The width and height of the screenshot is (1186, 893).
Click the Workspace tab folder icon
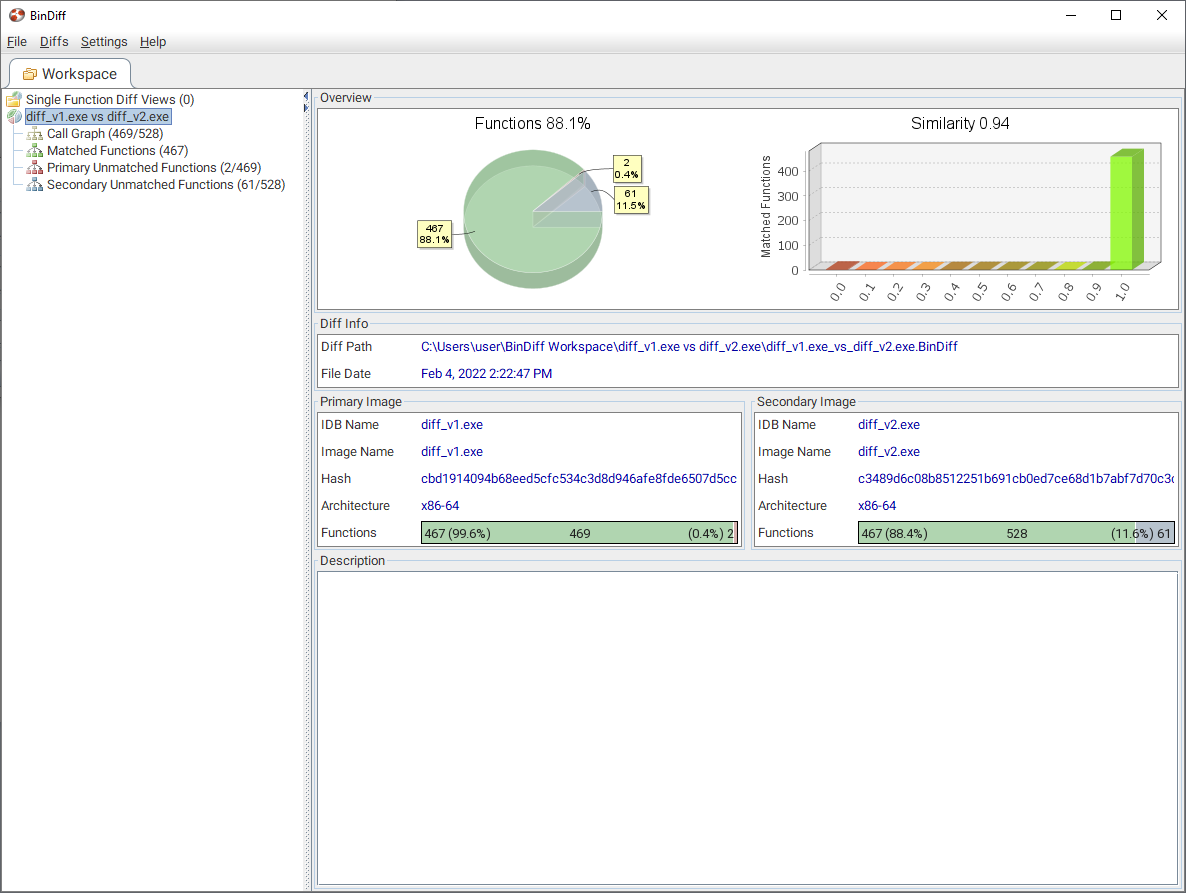[x=29, y=74]
